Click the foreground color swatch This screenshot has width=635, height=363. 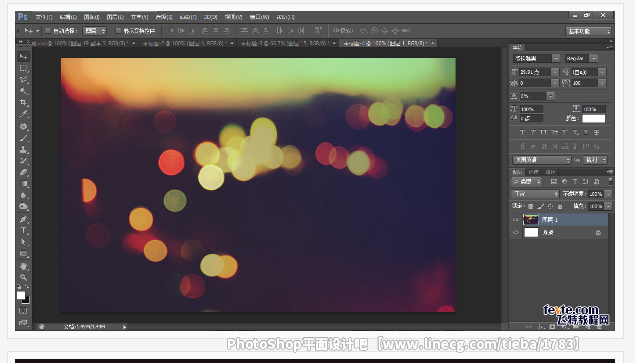pos(21,295)
